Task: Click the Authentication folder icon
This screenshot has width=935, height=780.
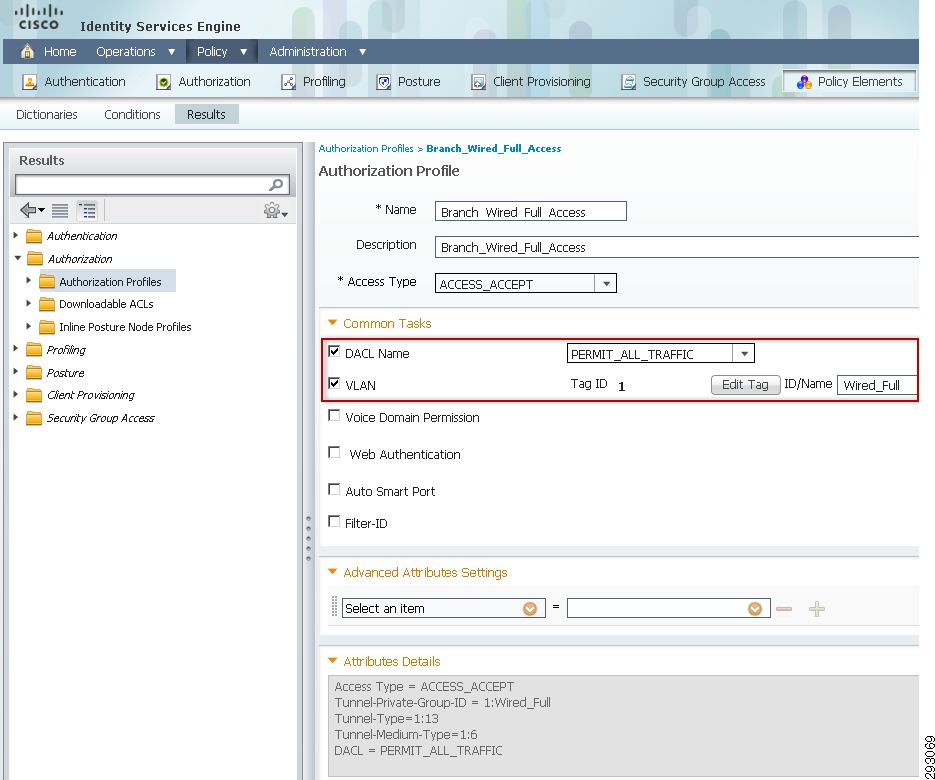Action: pyautogui.click(x=35, y=236)
